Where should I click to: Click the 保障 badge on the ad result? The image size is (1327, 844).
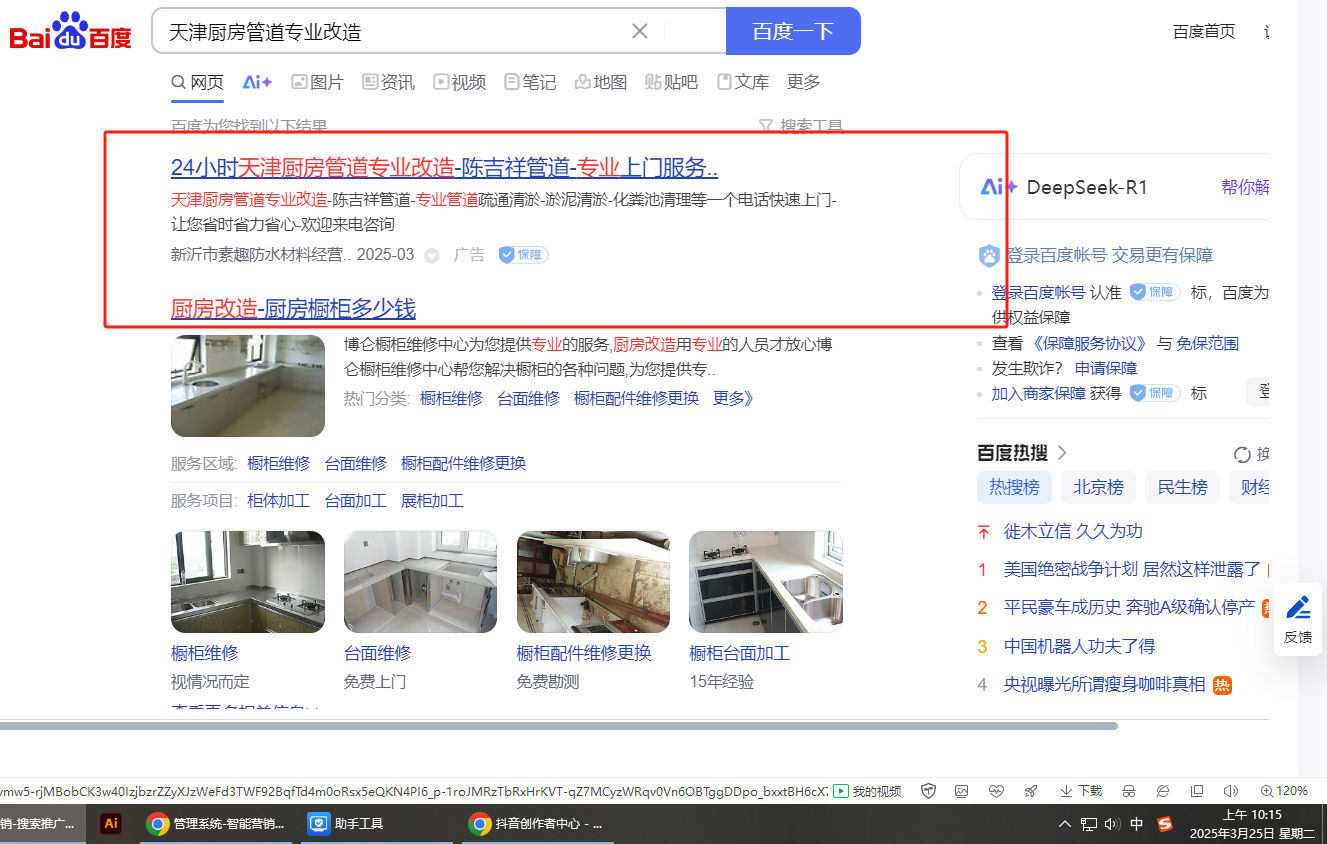(x=523, y=255)
